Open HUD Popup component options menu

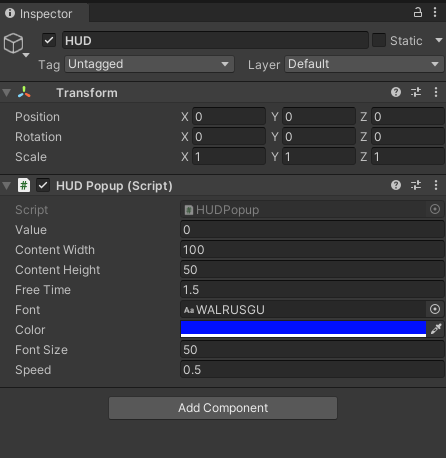(436, 185)
